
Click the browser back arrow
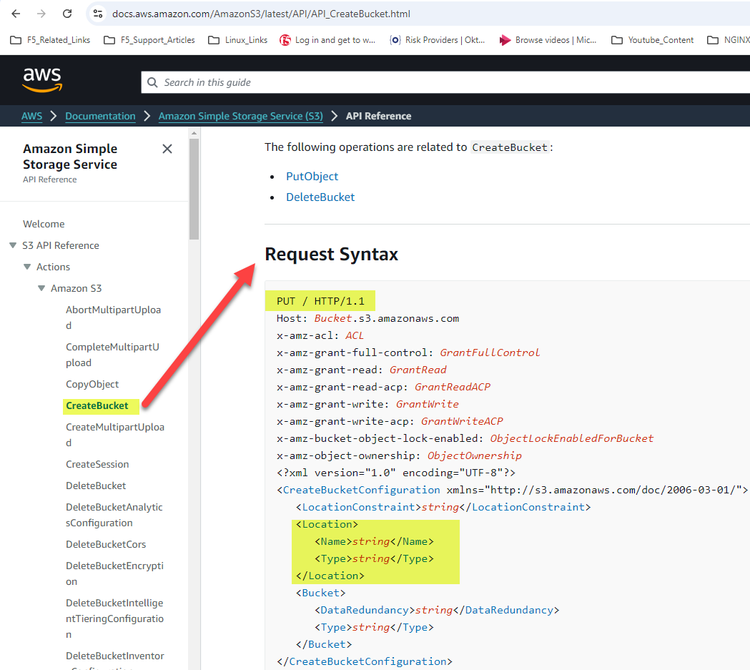pos(16,14)
